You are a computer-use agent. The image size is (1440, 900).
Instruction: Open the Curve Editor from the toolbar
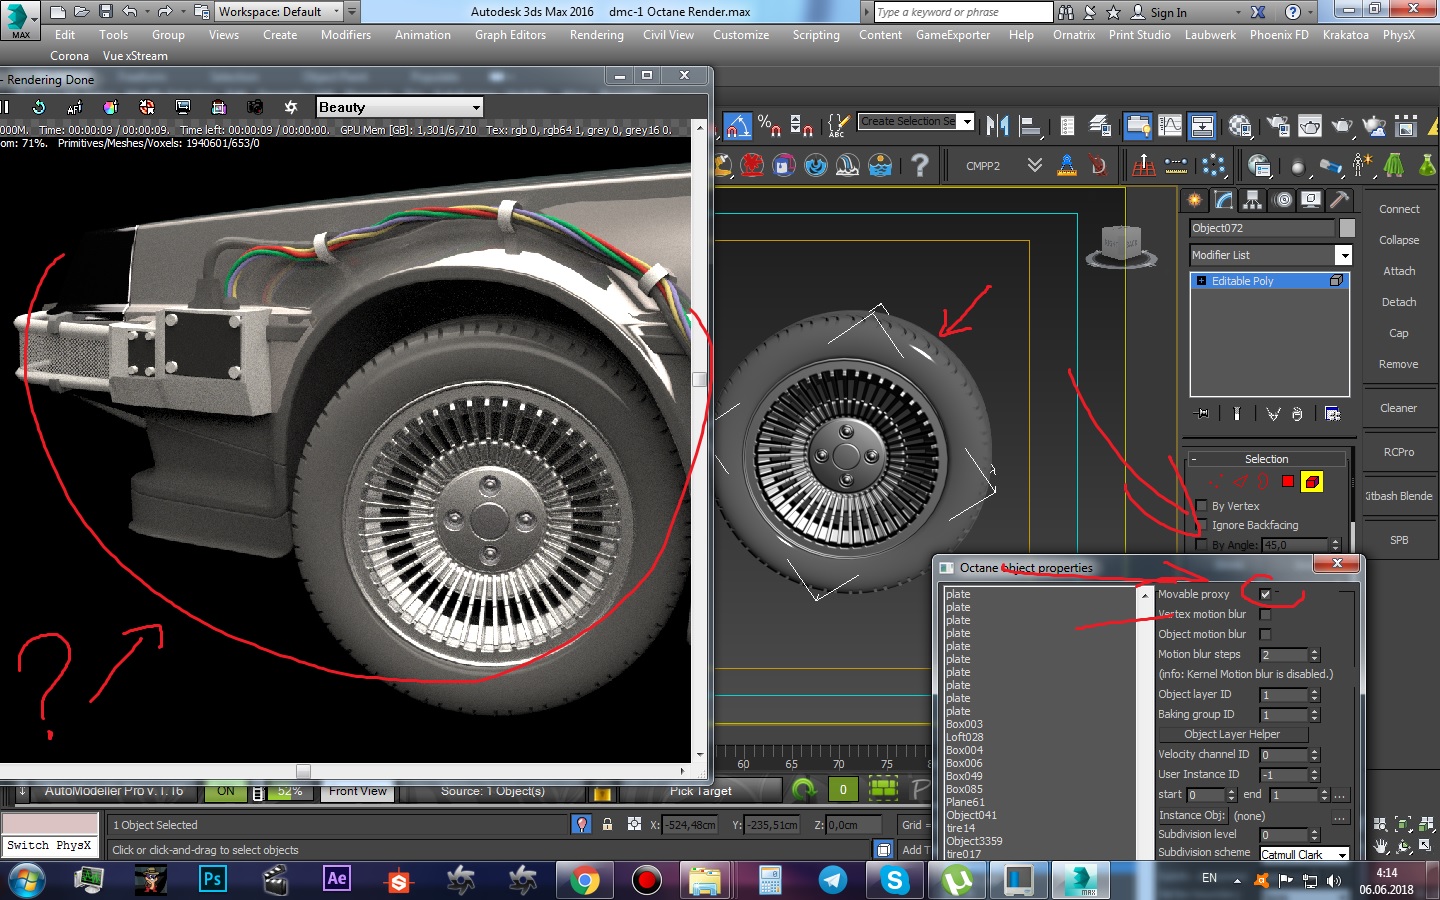point(1170,125)
